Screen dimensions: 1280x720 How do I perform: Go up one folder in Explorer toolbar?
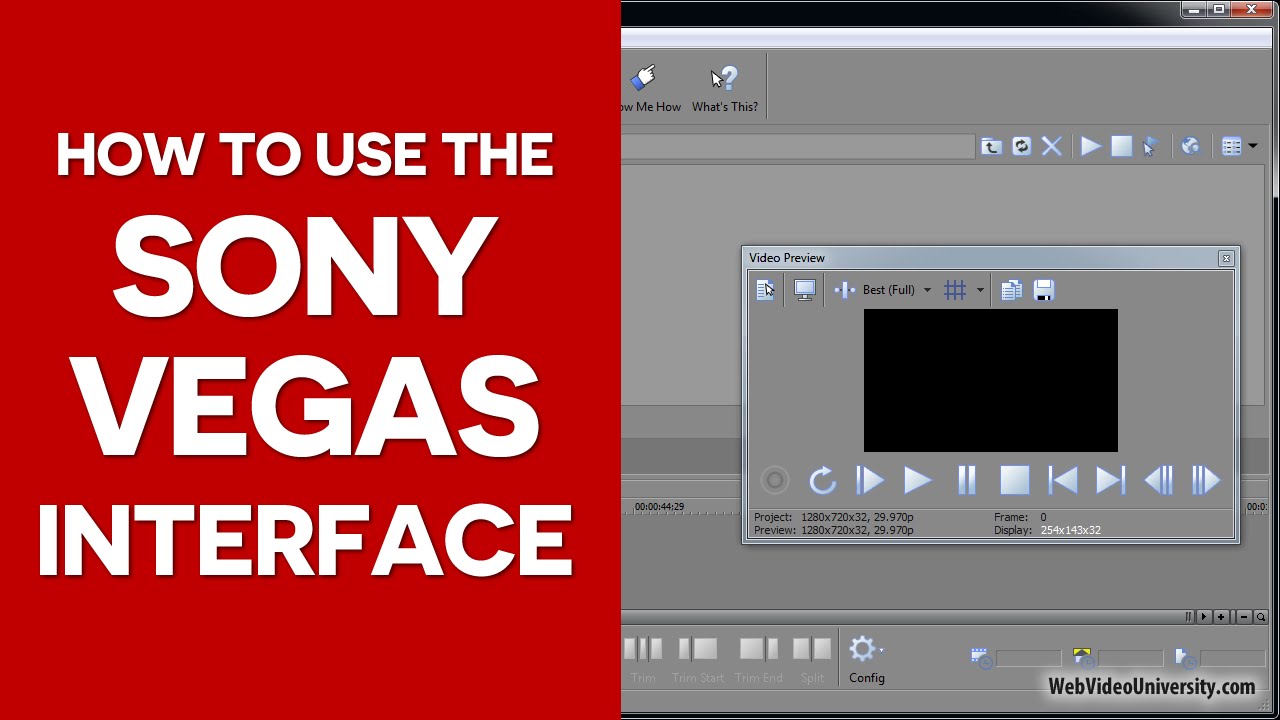click(991, 147)
